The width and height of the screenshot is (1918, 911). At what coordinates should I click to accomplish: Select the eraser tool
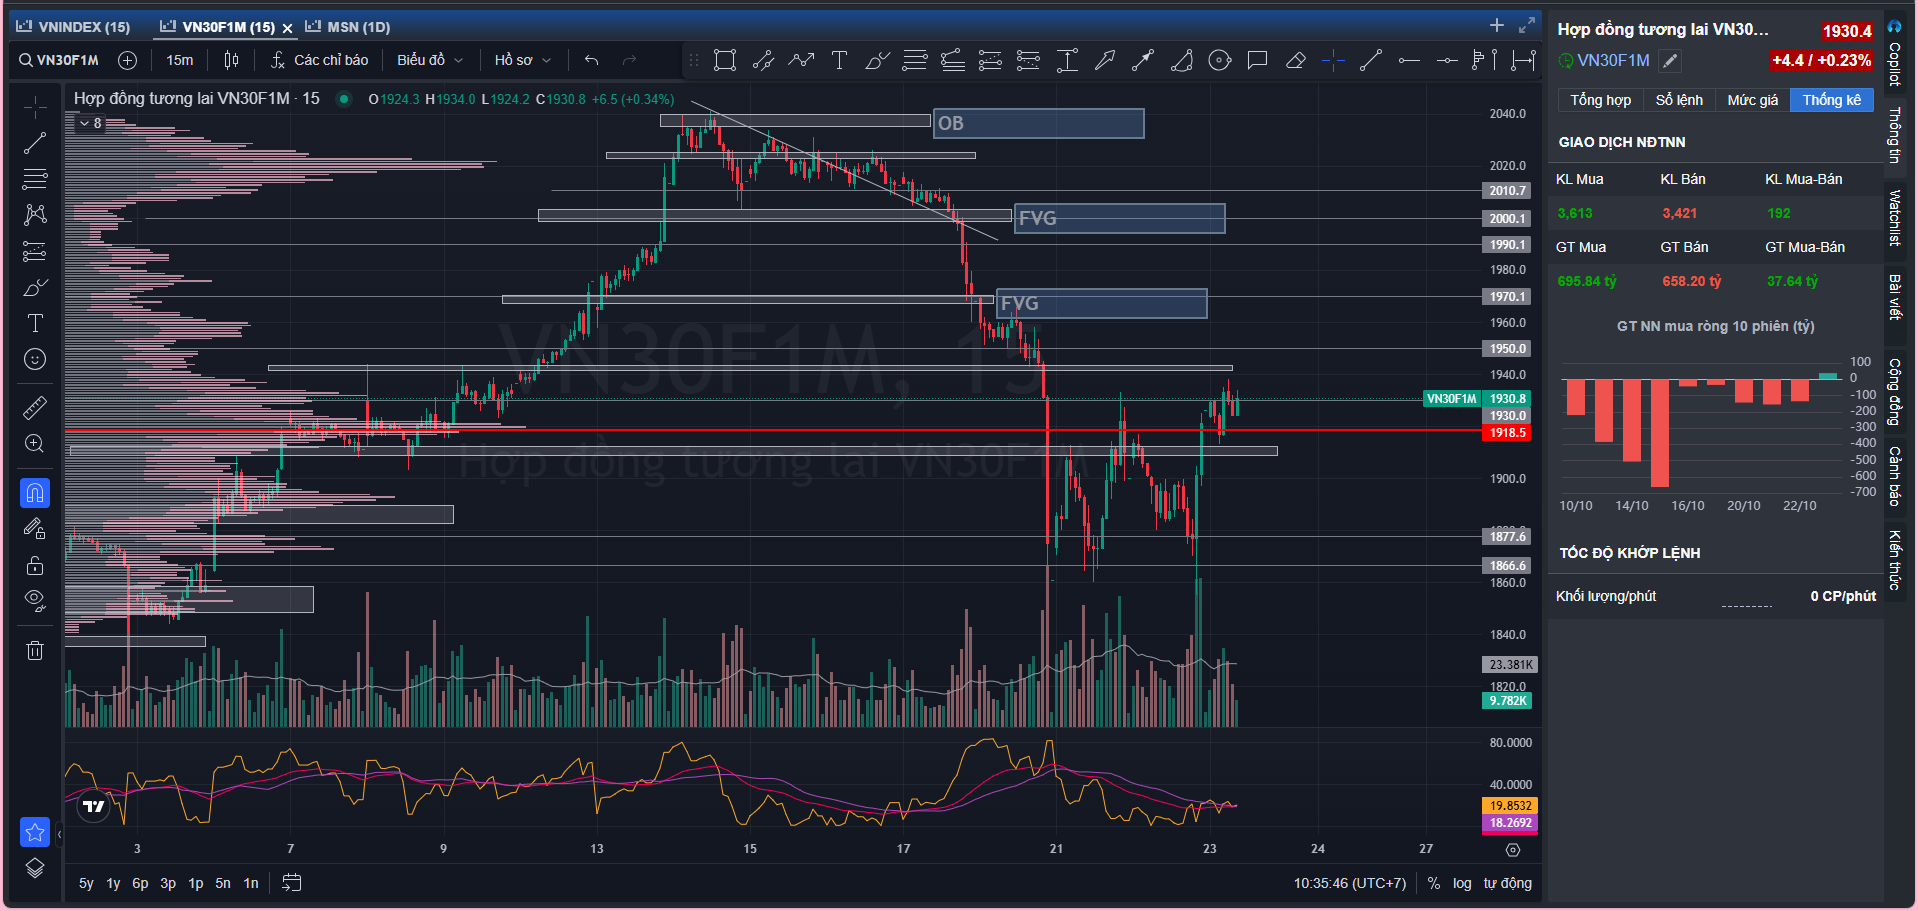(x=1295, y=61)
